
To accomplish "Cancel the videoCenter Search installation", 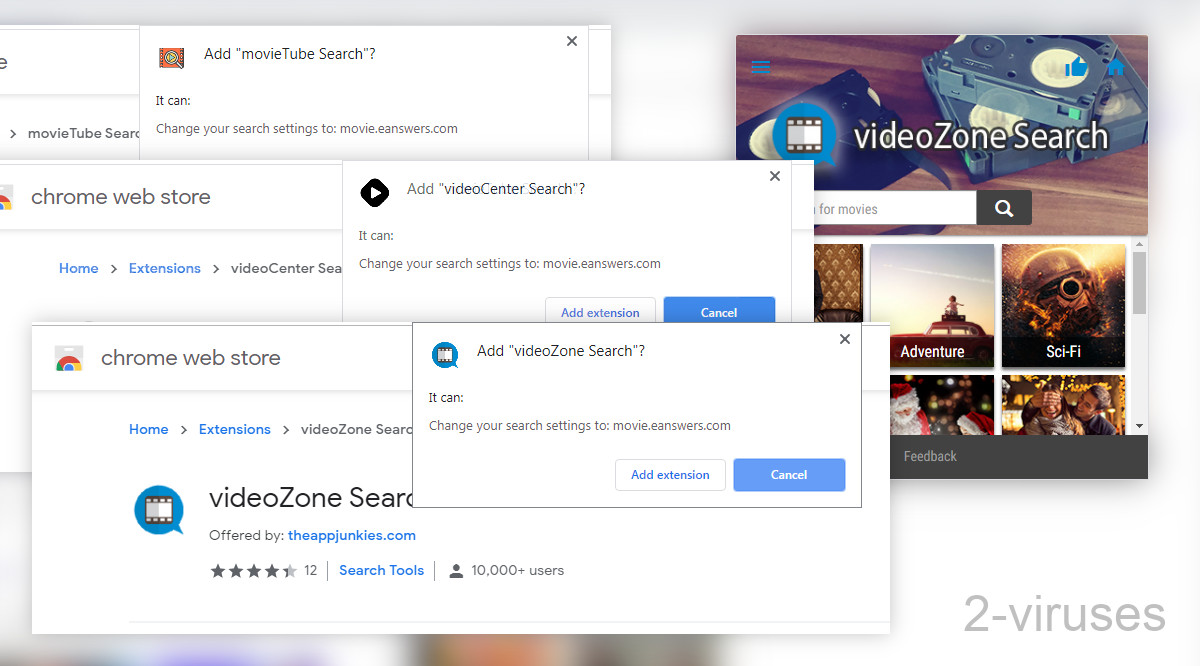I will coord(719,312).
